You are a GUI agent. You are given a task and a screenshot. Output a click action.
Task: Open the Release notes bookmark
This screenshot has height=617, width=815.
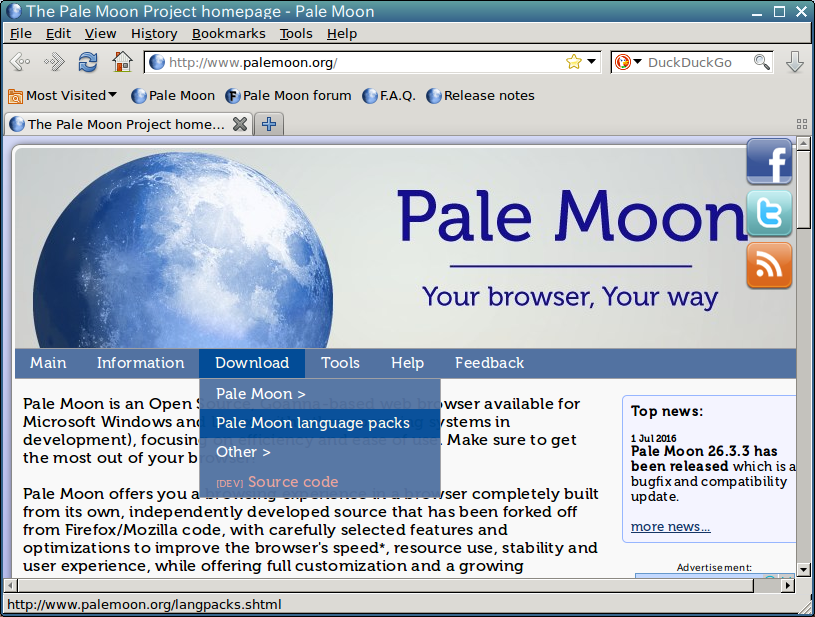click(480, 96)
